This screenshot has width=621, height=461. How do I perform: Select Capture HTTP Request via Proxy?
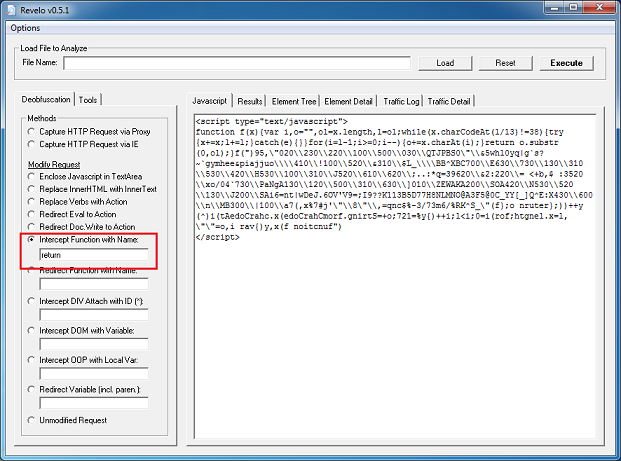point(32,132)
